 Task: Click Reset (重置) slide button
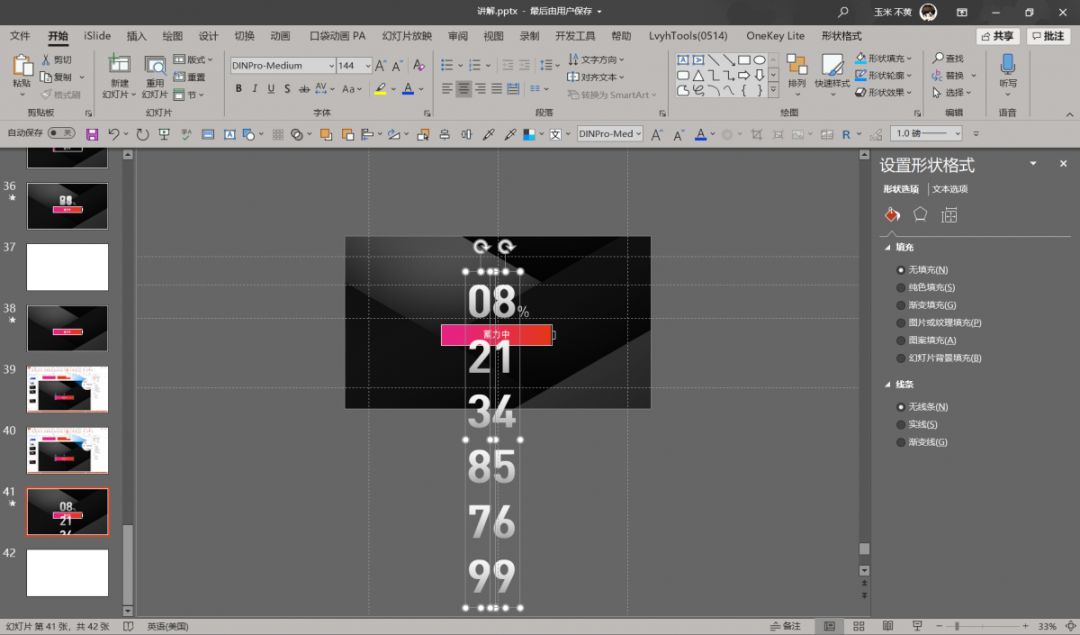(x=189, y=77)
